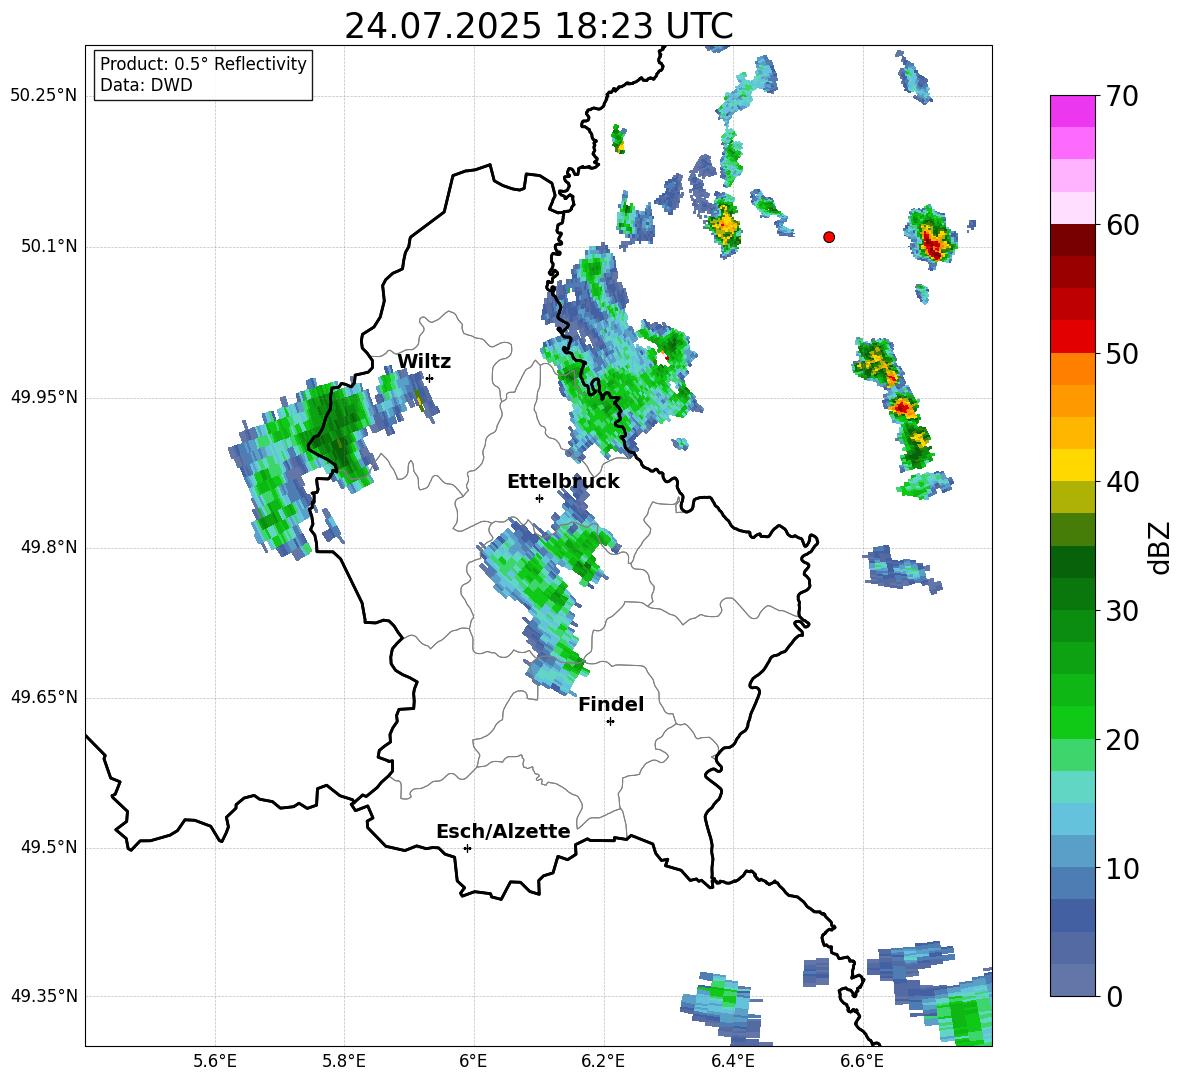Screen dimensions: 1184x1081
Task: Click the red dot marker on the map
Action: [x=829, y=237]
